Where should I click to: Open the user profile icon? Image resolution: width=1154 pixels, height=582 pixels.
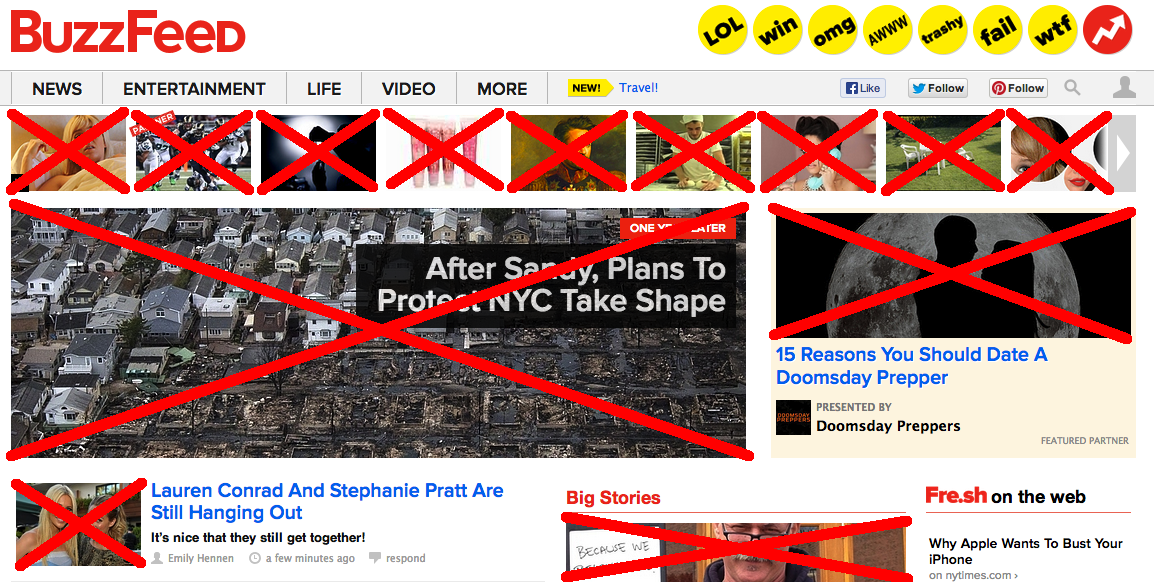tap(1124, 88)
